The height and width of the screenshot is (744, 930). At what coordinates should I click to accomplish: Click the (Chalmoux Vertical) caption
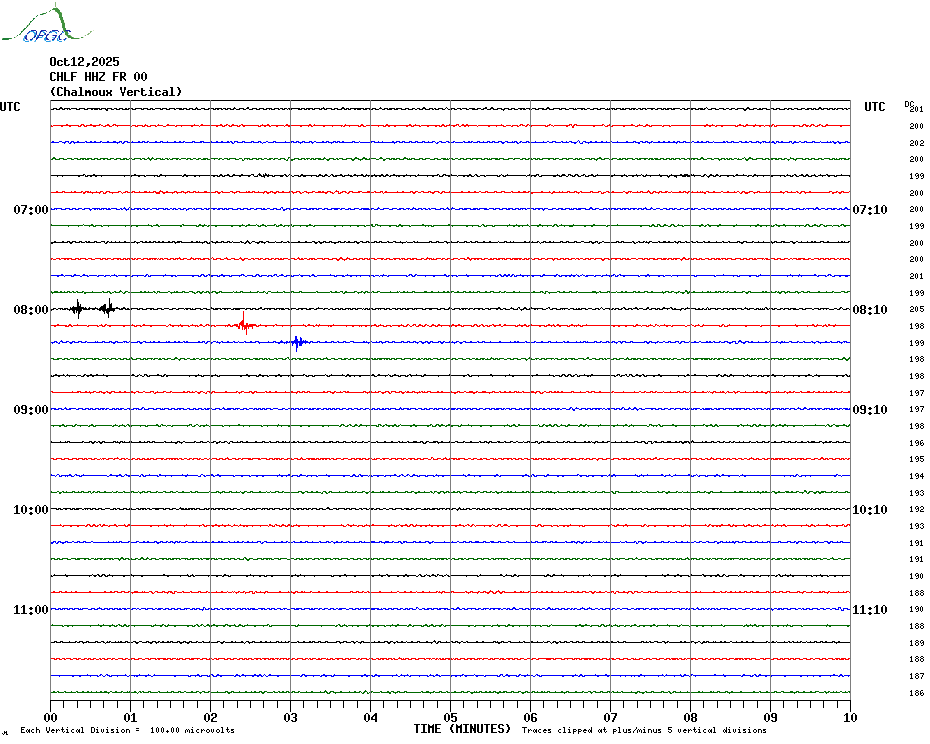click(116, 92)
